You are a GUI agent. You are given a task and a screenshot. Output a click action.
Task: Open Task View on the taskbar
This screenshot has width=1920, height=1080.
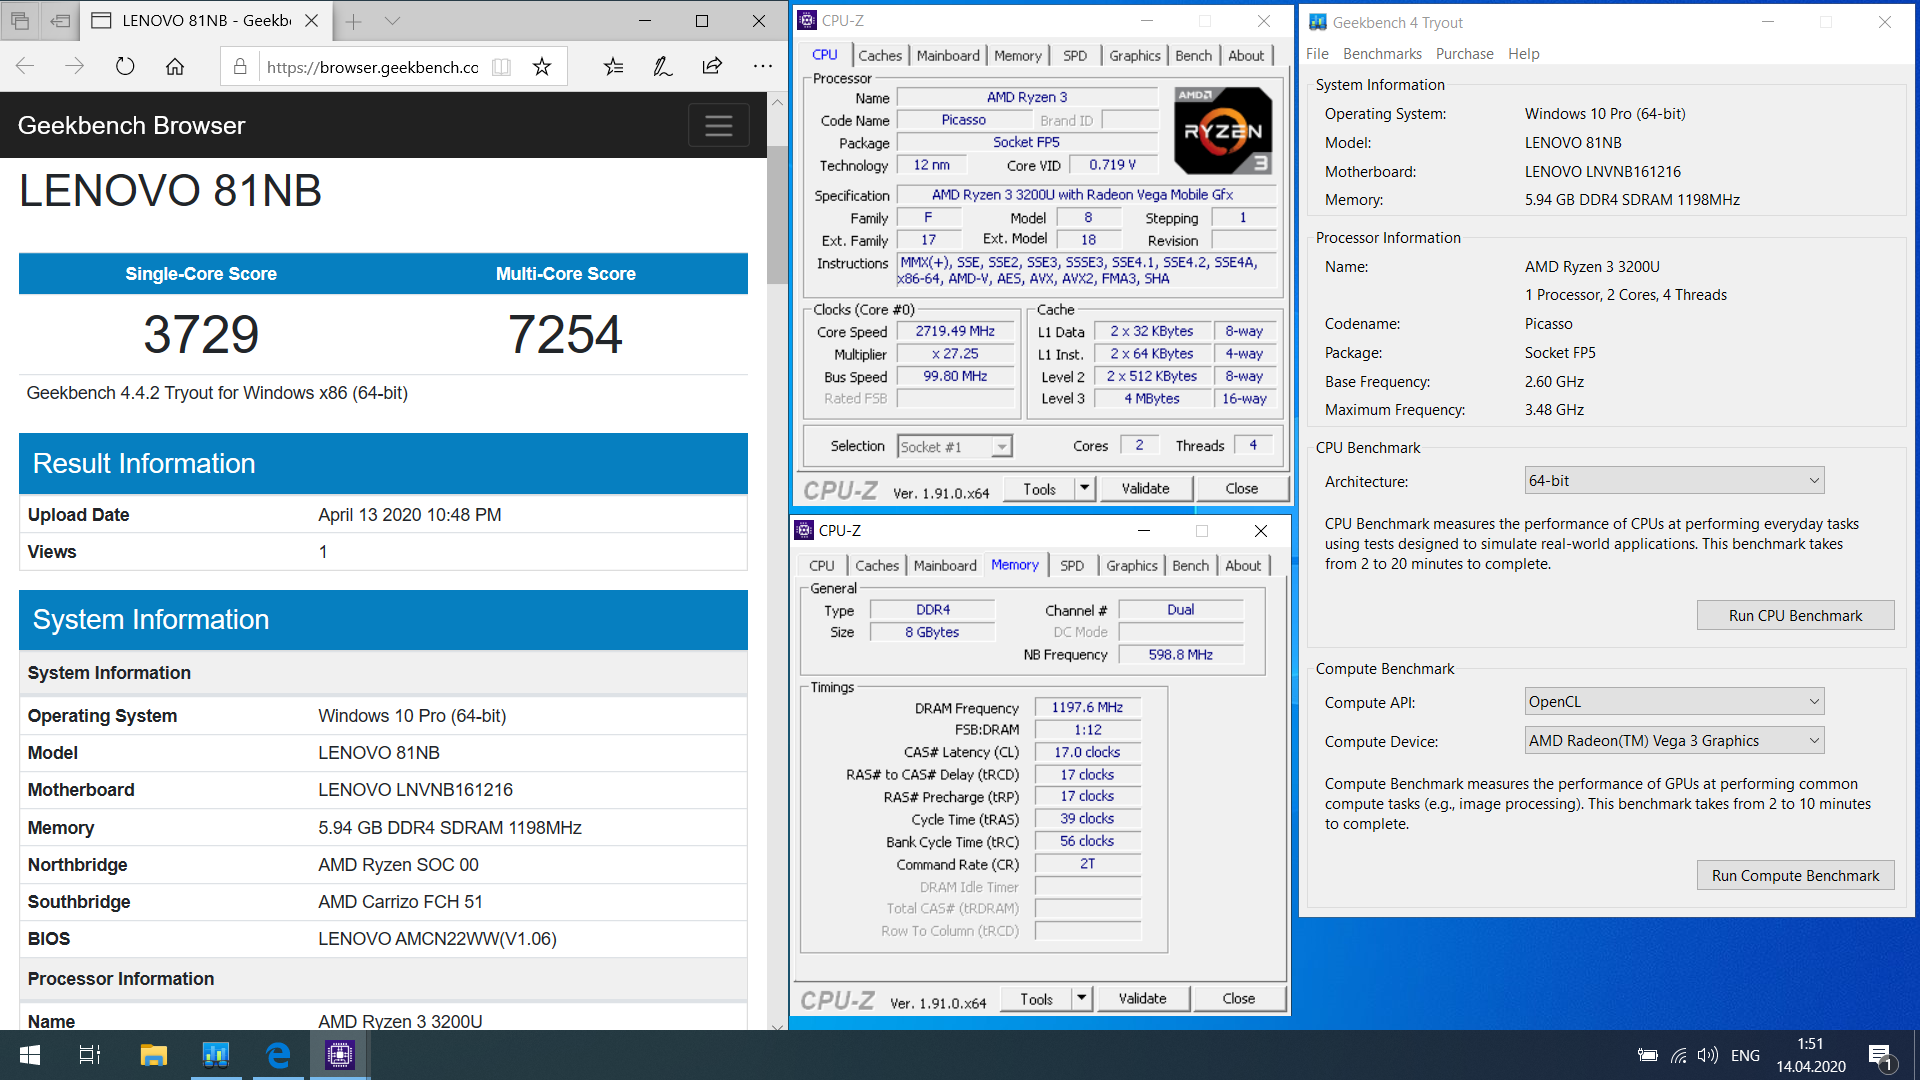90,1055
